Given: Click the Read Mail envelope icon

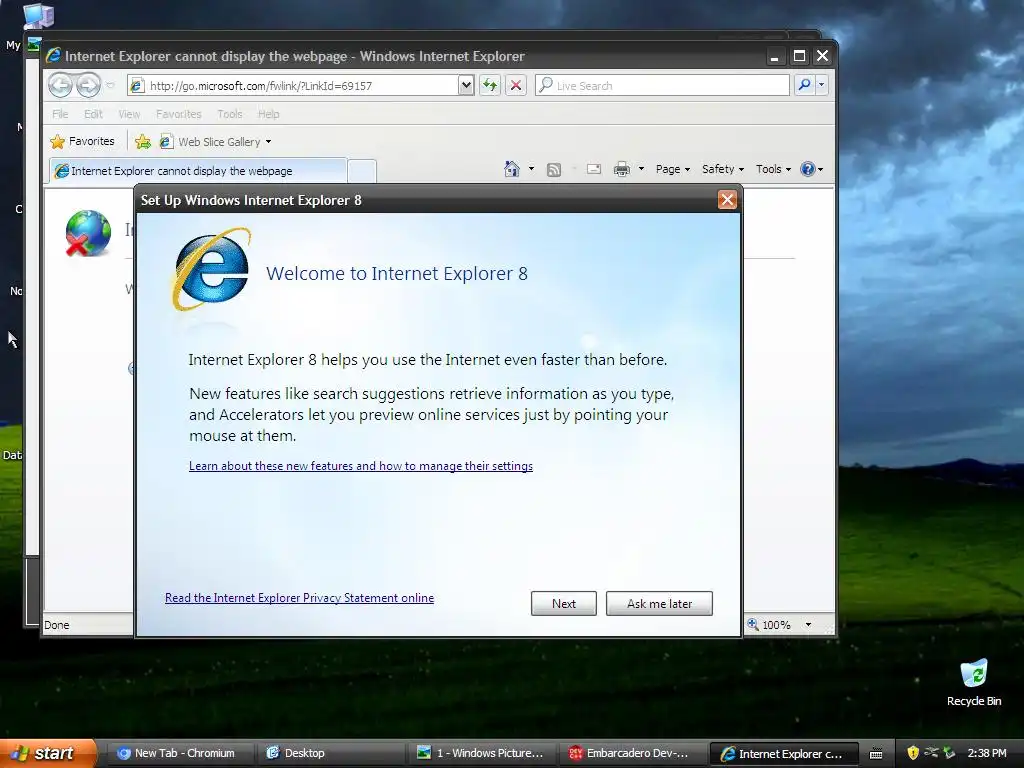Looking at the screenshot, I should (594, 169).
